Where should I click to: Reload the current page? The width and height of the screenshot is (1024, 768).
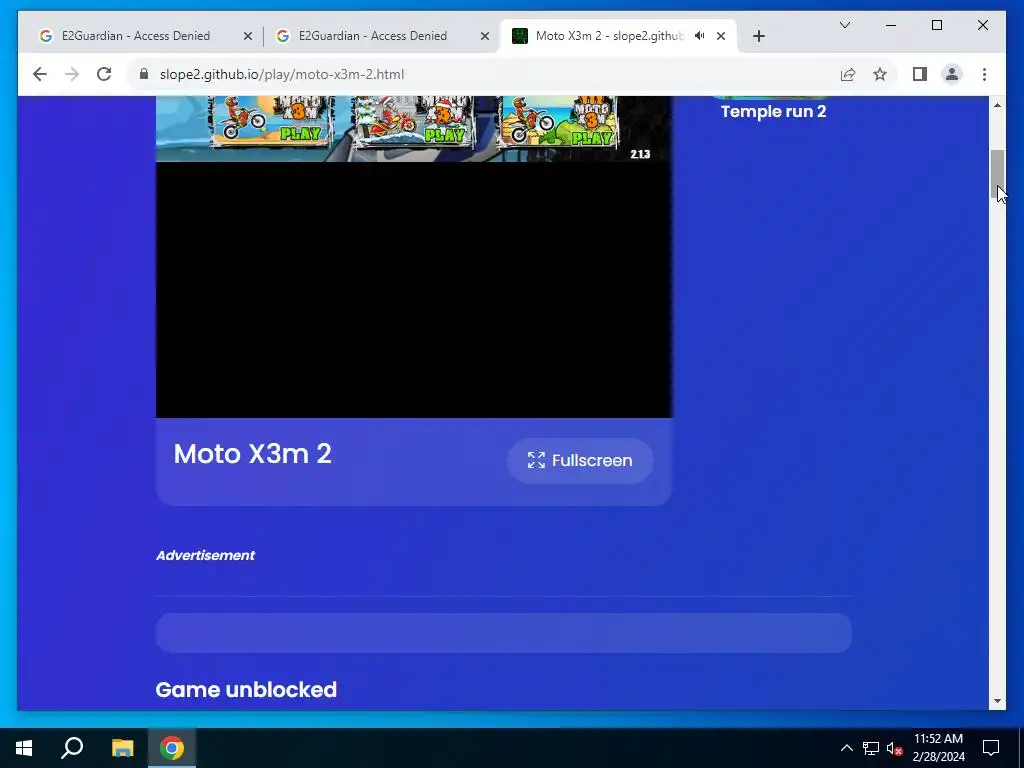[104, 74]
